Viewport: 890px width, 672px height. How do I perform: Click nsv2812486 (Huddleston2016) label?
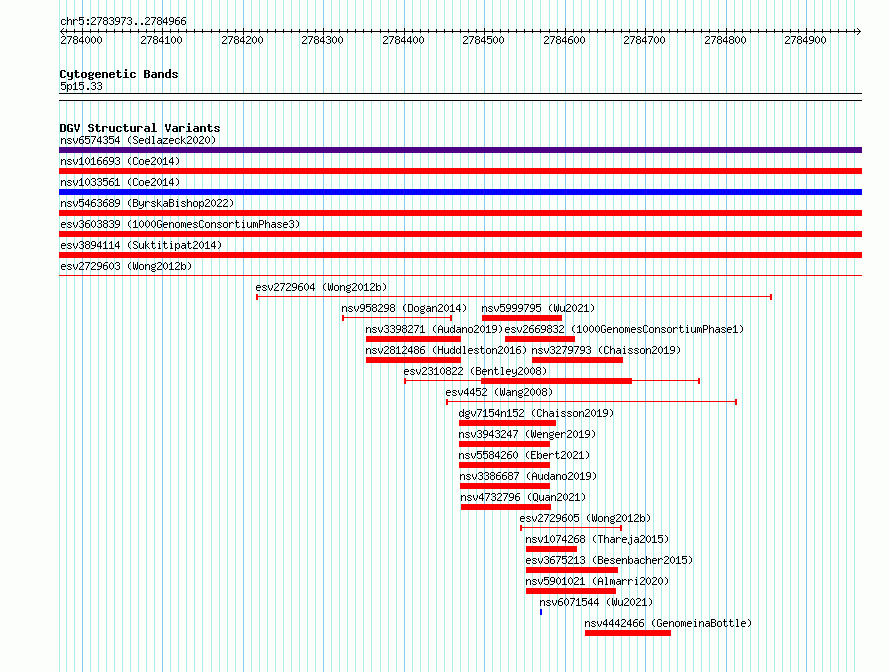click(446, 350)
